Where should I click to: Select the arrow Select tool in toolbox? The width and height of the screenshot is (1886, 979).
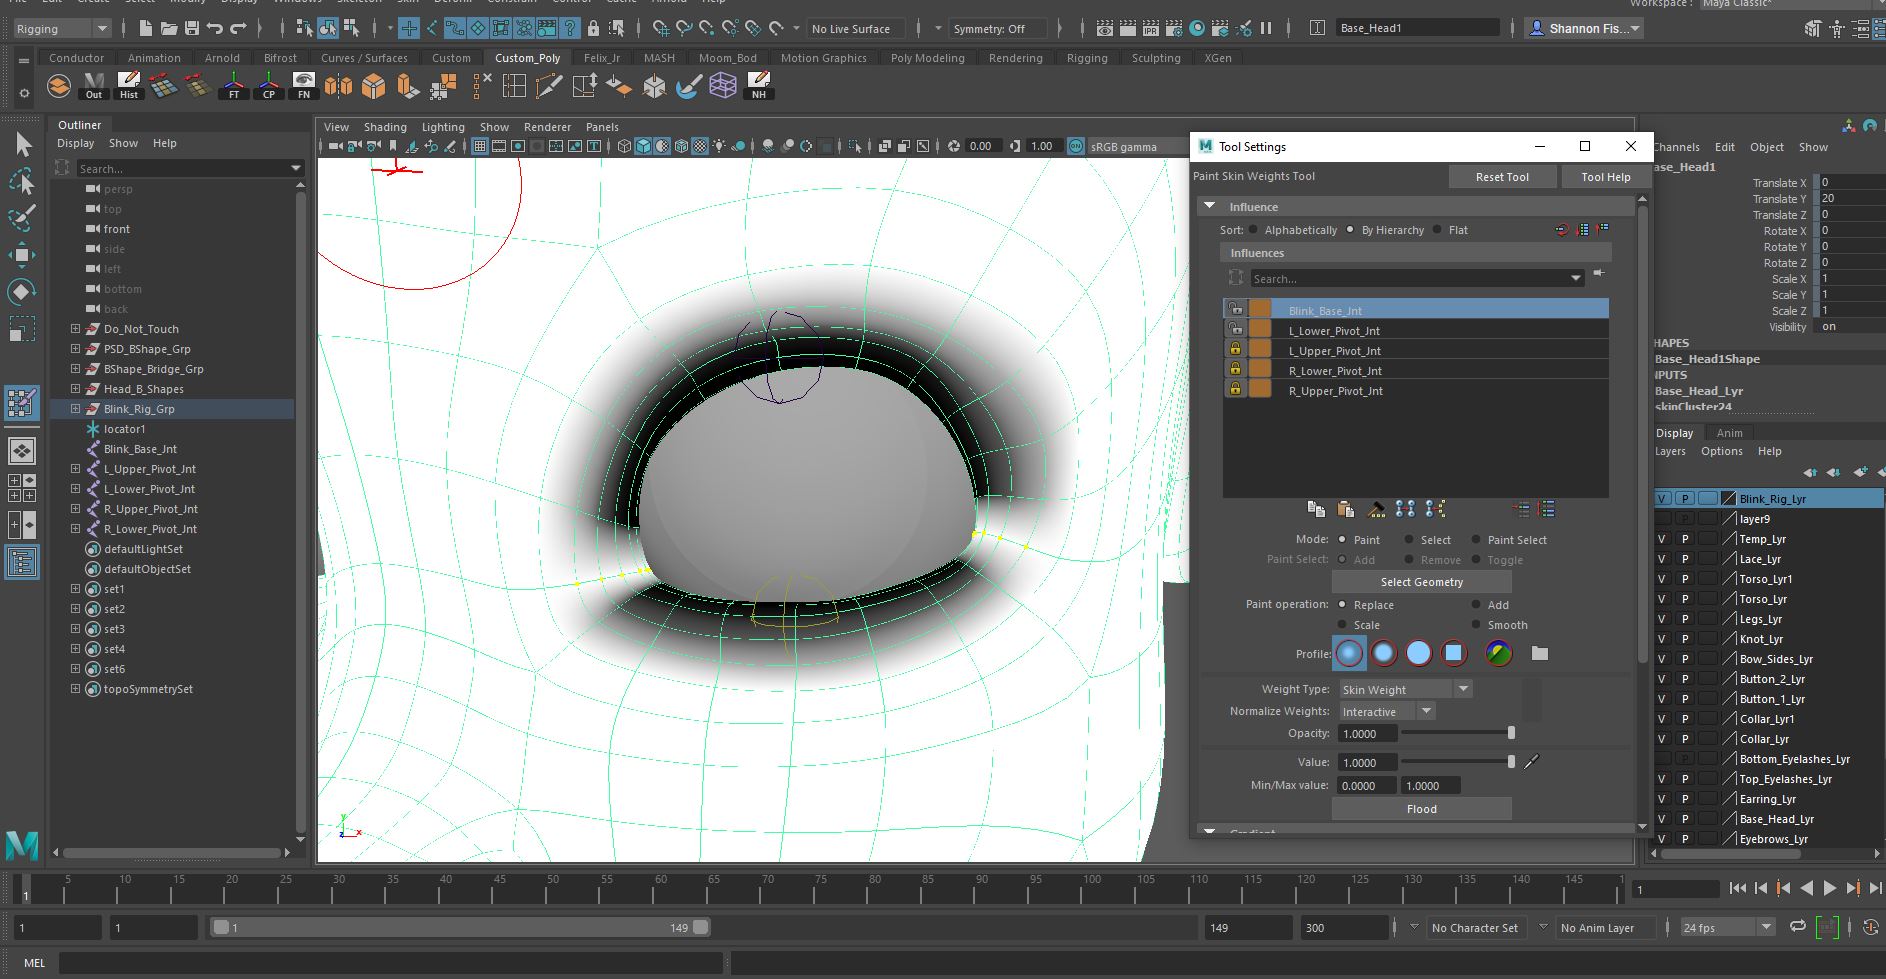click(x=23, y=145)
